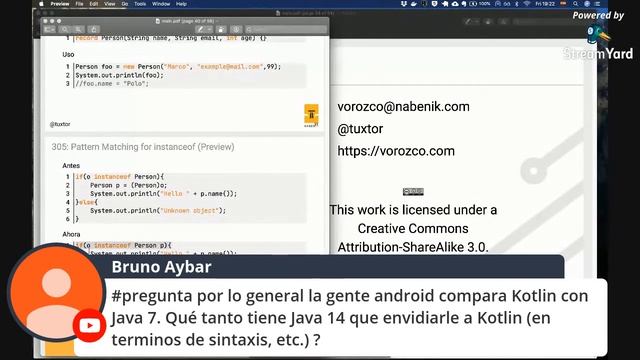Open the Notification Center icon

598,4
